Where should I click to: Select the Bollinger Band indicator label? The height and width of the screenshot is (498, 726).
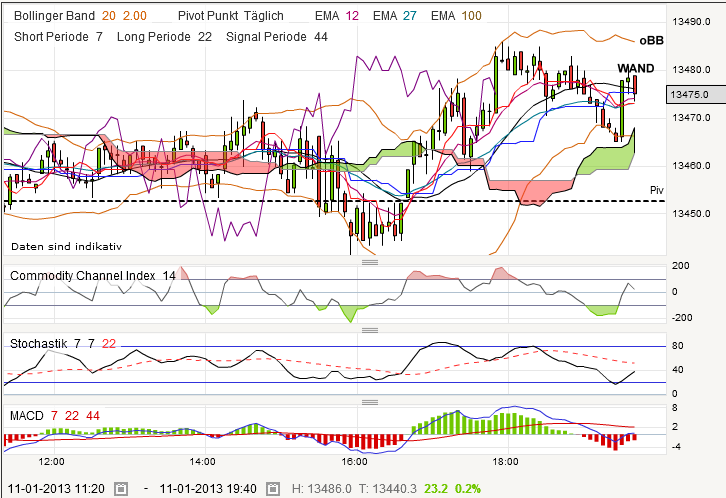tap(54, 16)
